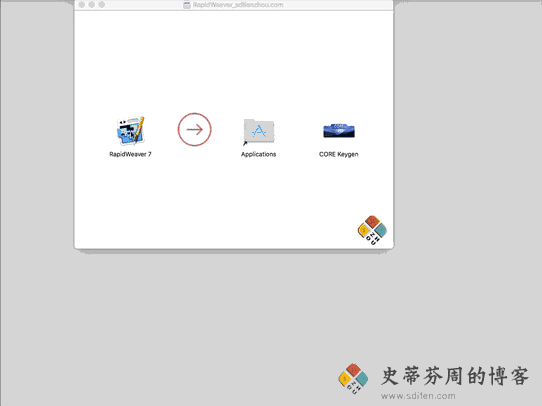Click the Applications label text

tap(259, 154)
